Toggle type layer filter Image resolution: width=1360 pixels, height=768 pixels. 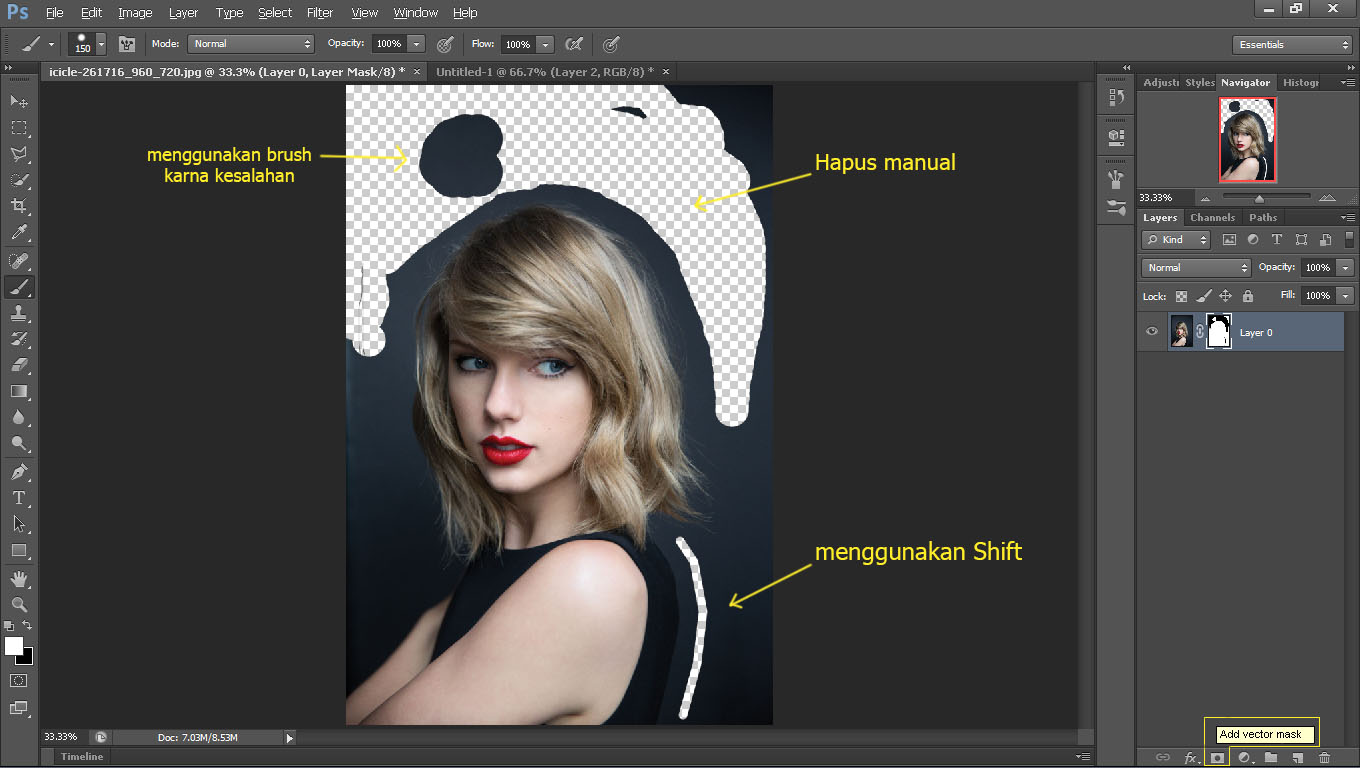(1277, 240)
